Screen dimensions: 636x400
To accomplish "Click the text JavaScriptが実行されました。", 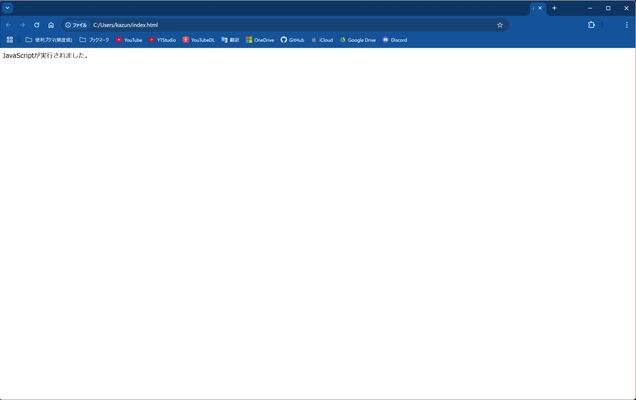I will (x=45, y=56).
